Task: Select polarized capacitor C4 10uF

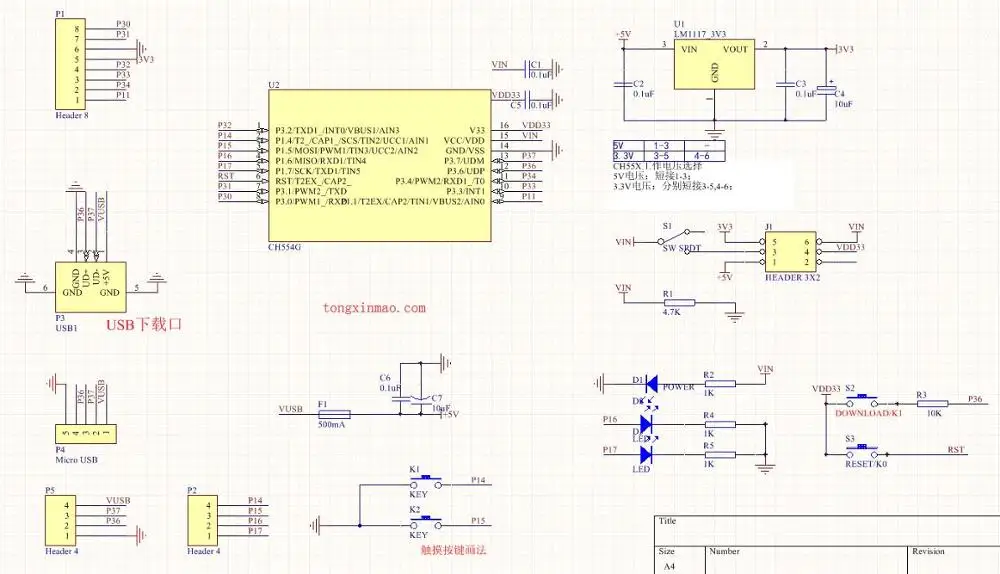Action: (x=827, y=90)
